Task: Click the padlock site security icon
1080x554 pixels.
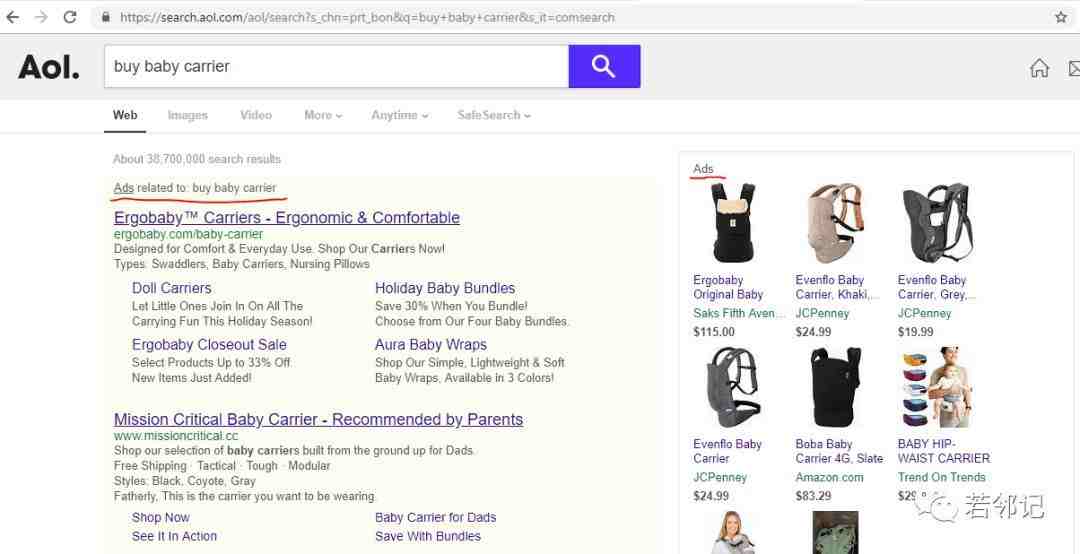Action: pyautogui.click(x=106, y=17)
